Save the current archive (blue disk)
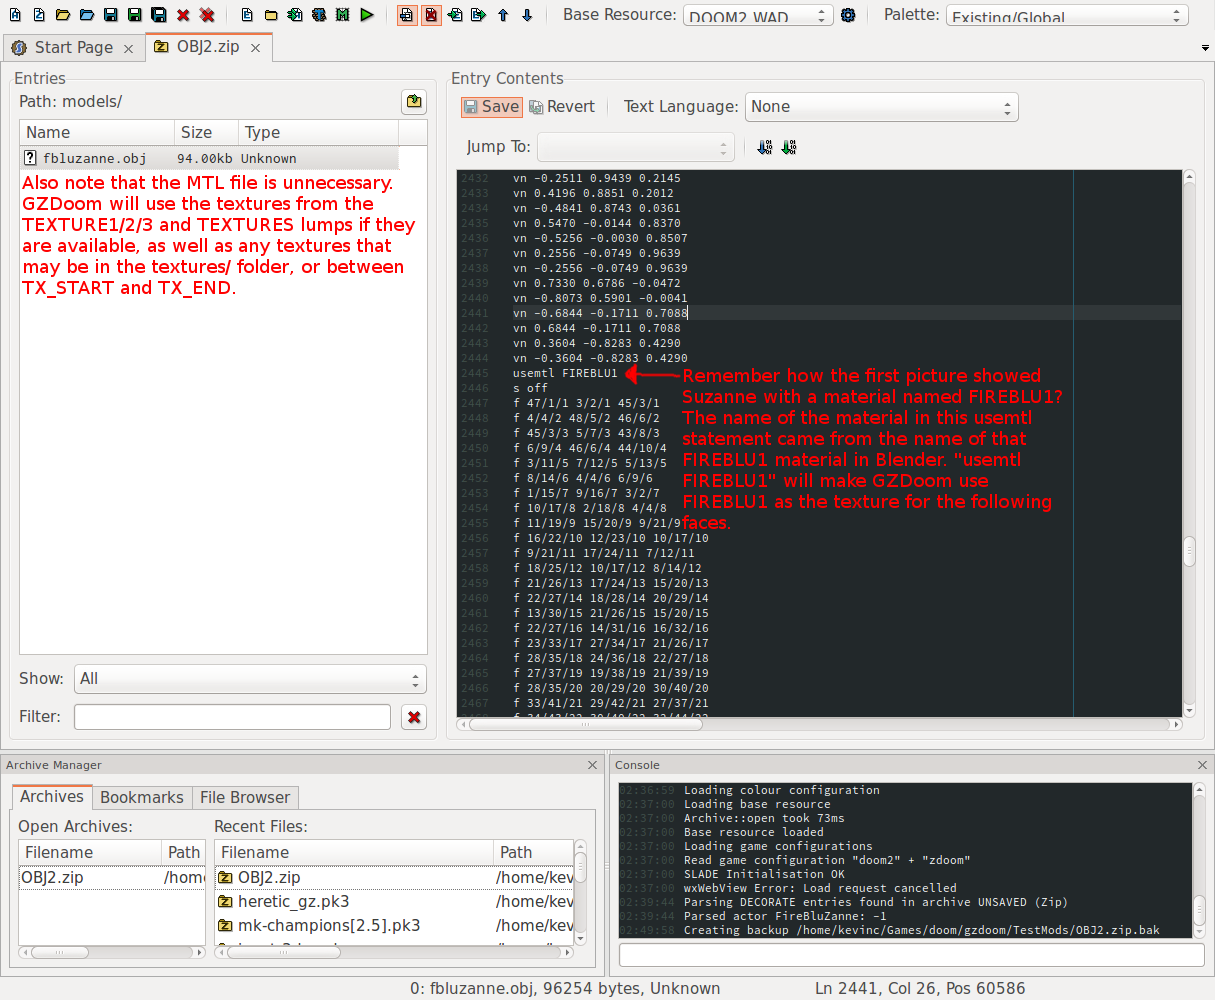The image size is (1215, 1000). click(111, 15)
